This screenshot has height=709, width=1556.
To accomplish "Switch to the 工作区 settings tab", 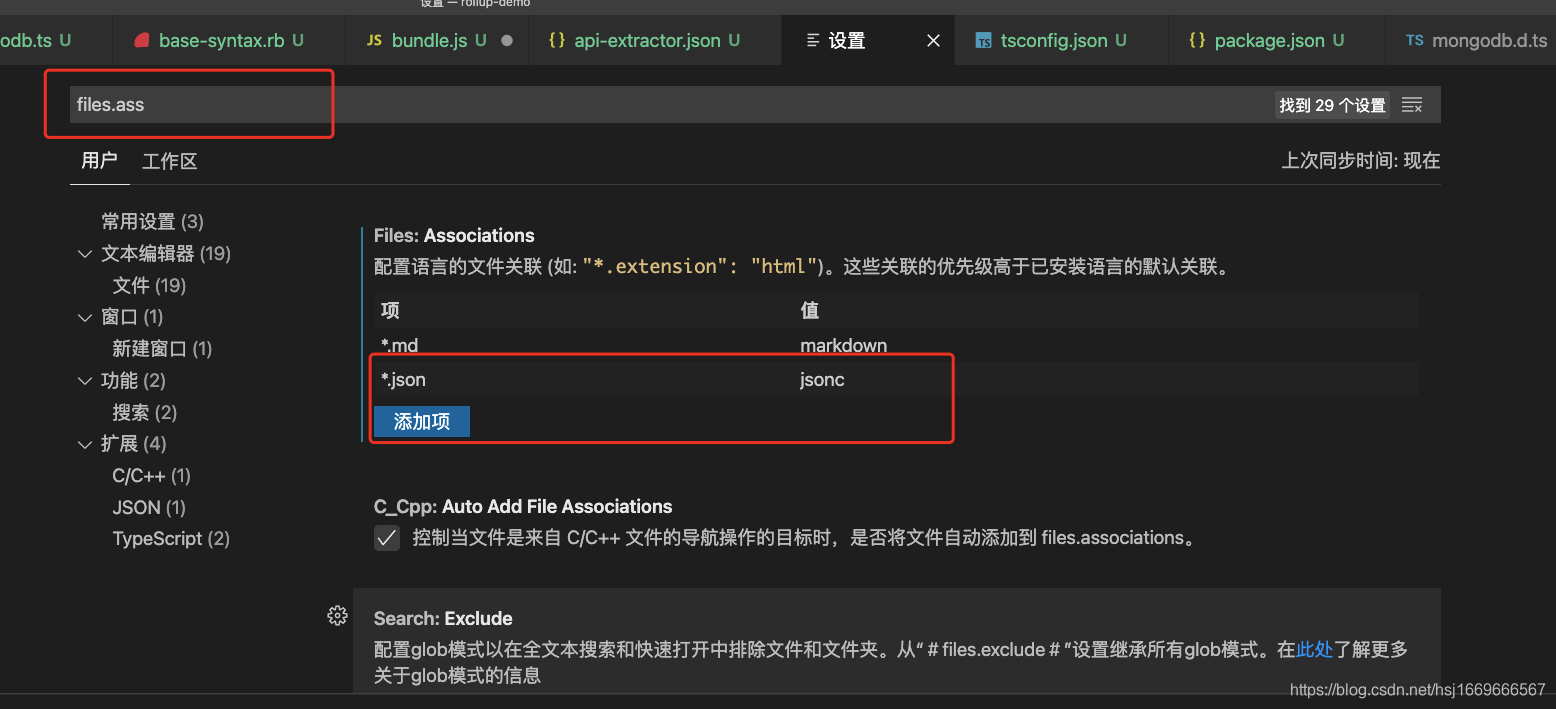I will pos(169,161).
